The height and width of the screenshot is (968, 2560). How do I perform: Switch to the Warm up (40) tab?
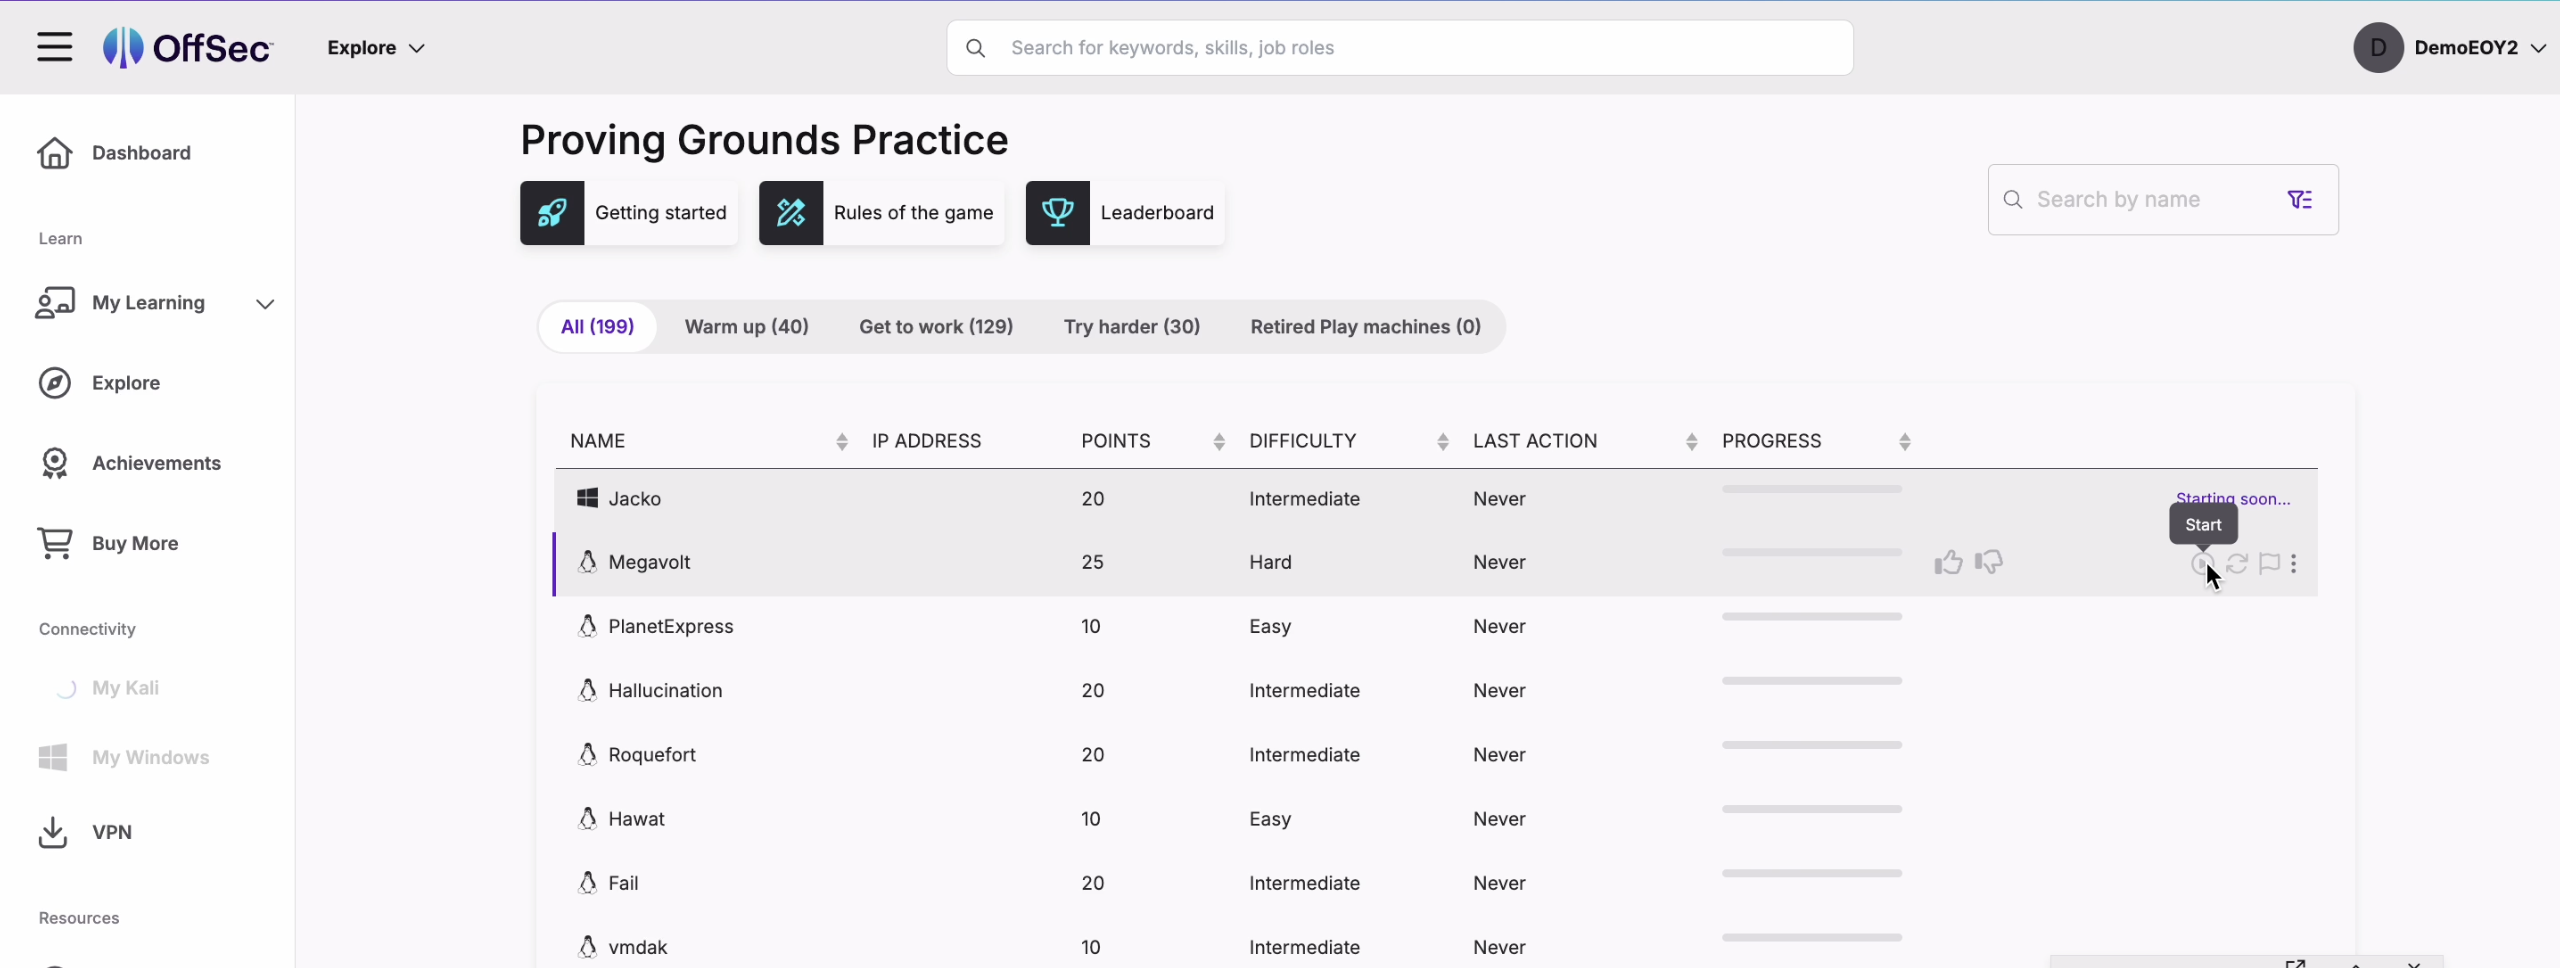tap(747, 327)
